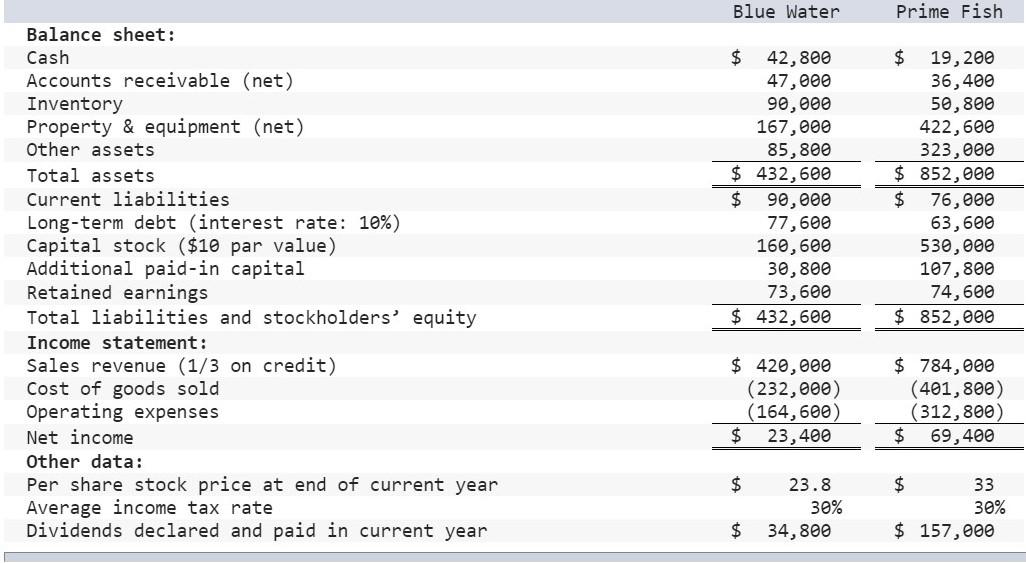Click the Retained earnings row label
The image size is (1026, 563).
coord(117,292)
